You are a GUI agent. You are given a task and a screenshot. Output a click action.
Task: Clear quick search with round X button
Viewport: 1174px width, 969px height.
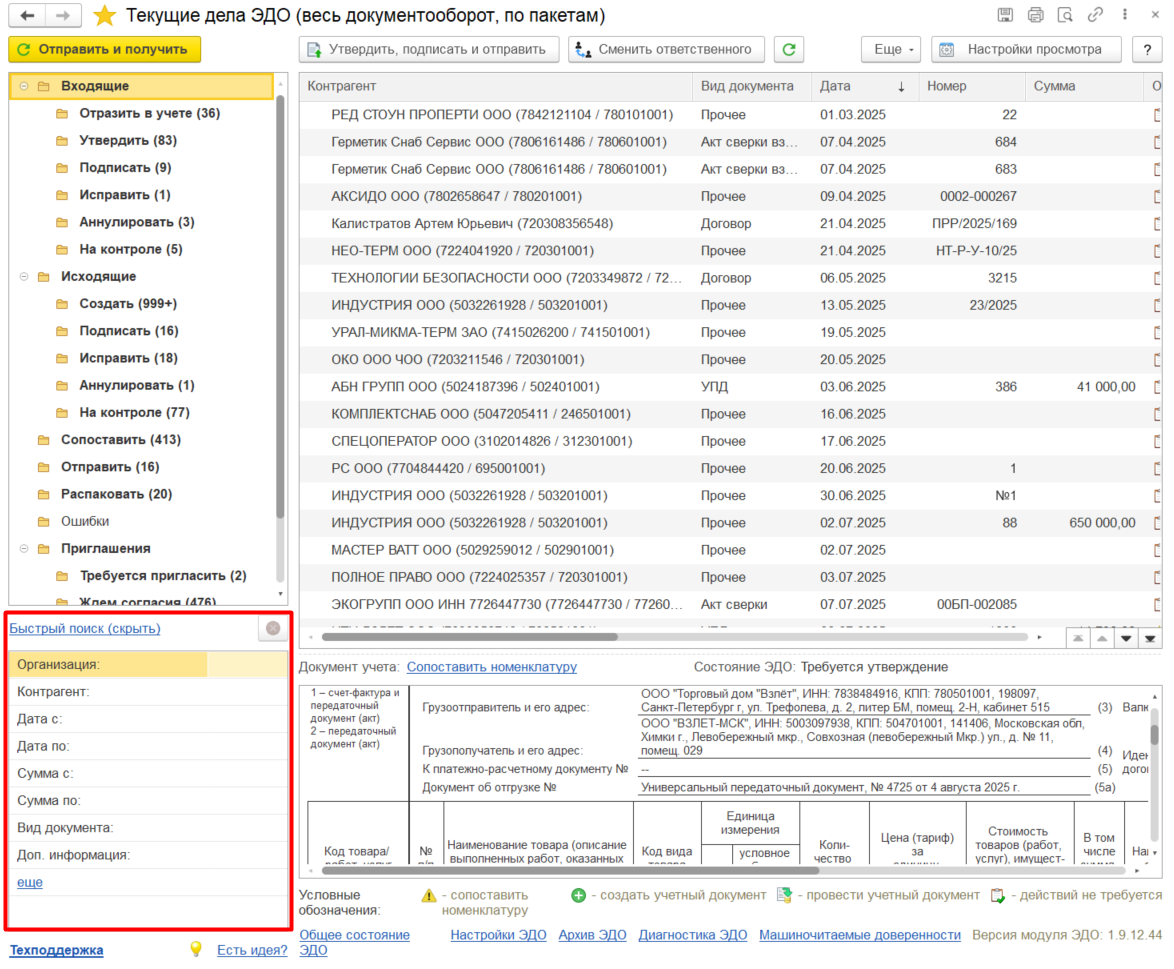273,628
